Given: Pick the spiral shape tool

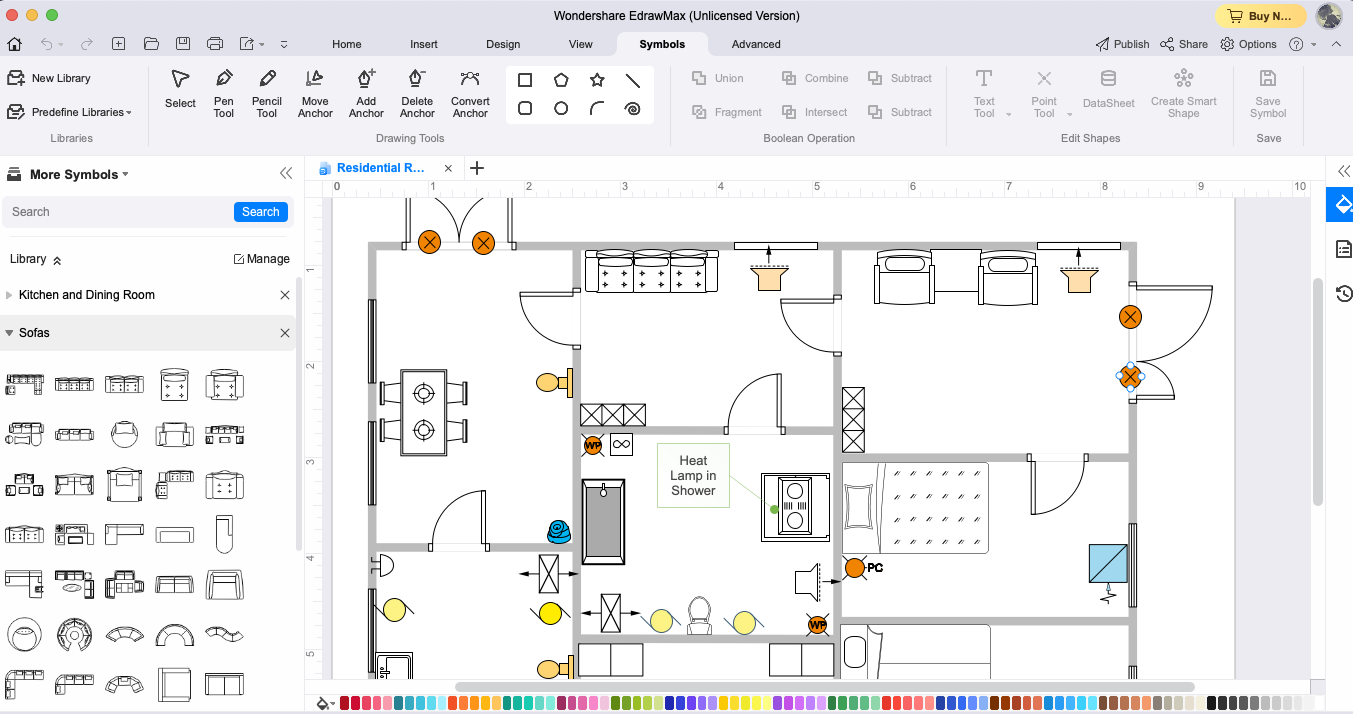Looking at the screenshot, I should click(632, 108).
